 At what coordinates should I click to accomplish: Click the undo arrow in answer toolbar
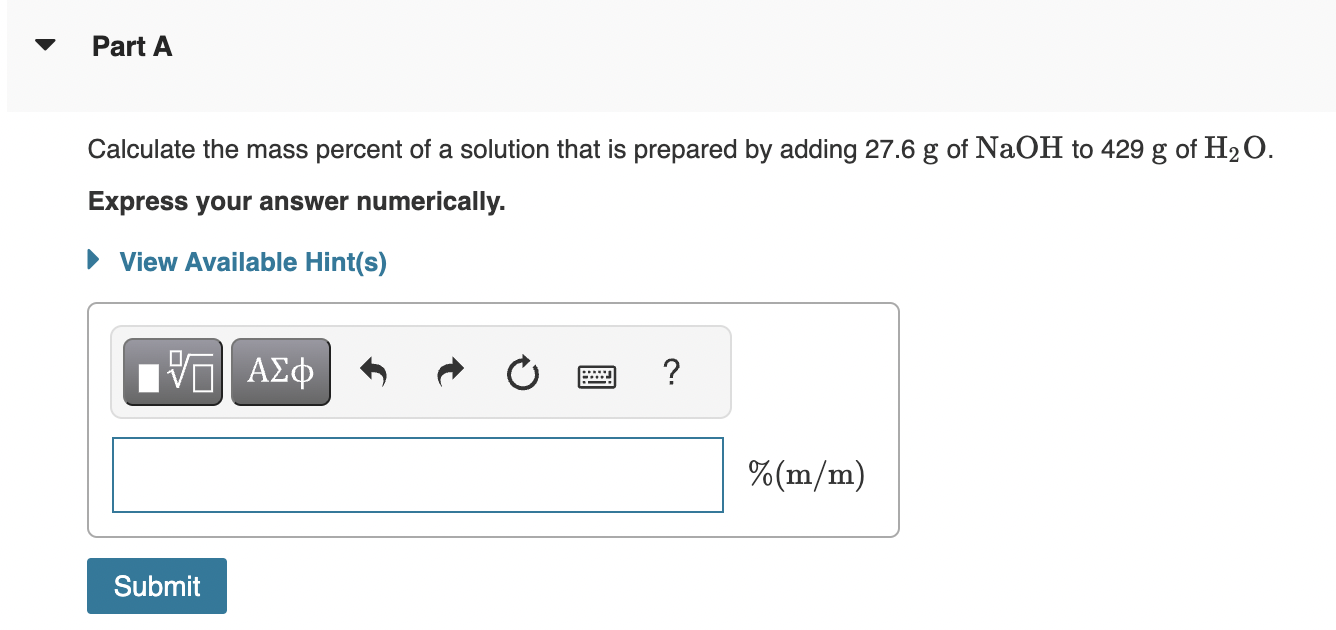pyautogui.click(x=375, y=371)
